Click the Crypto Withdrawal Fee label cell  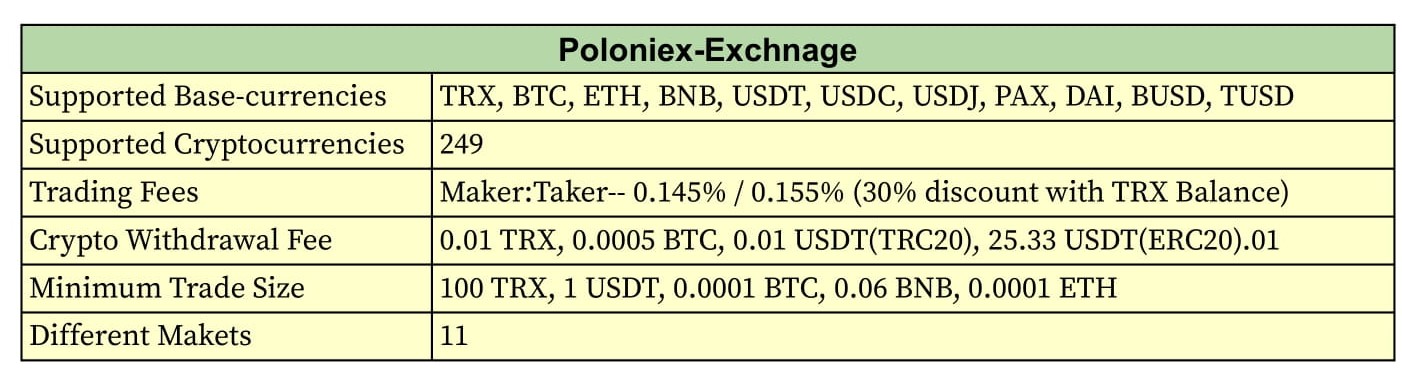pos(227,241)
